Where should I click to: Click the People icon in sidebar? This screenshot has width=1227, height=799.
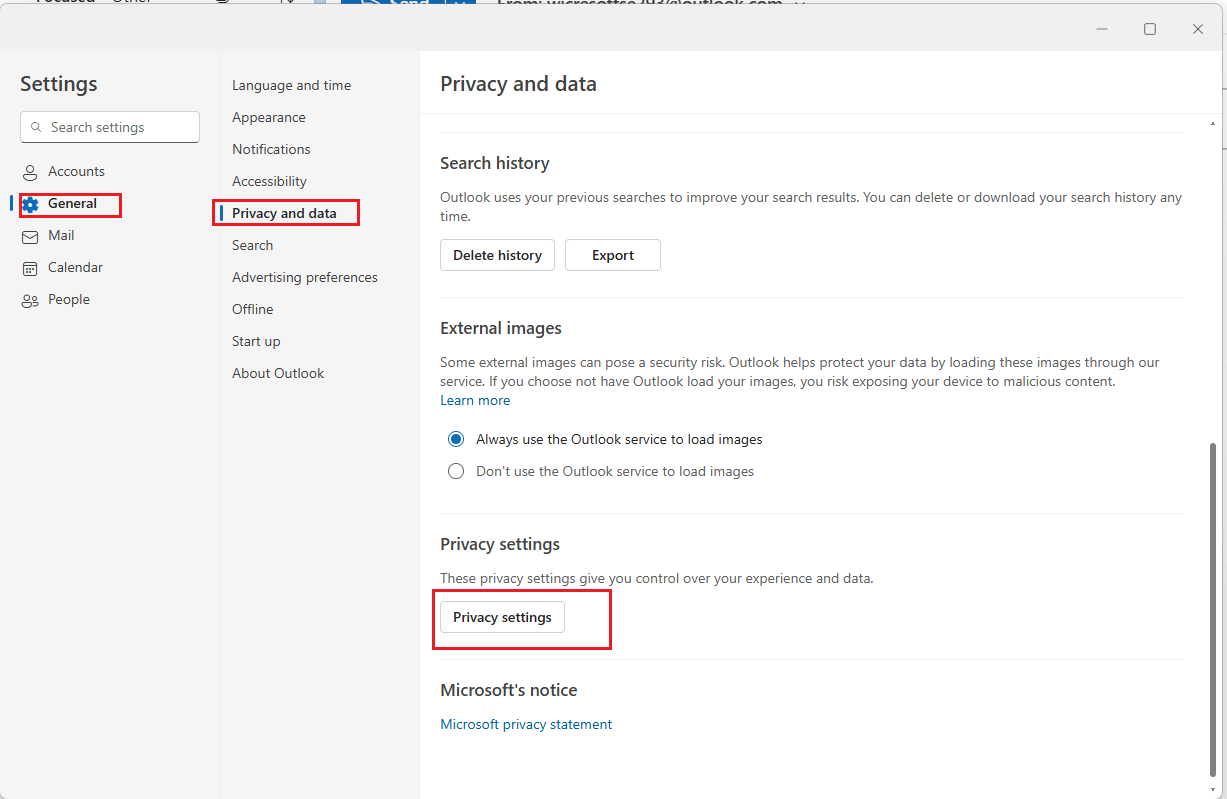click(30, 299)
